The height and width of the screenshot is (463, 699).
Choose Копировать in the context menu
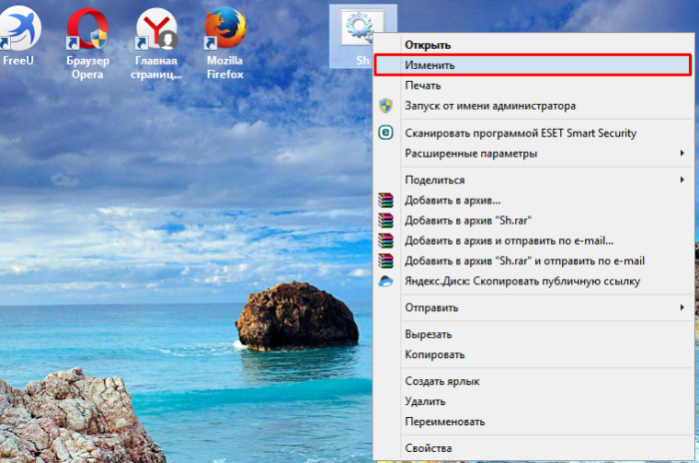[x=533, y=354]
